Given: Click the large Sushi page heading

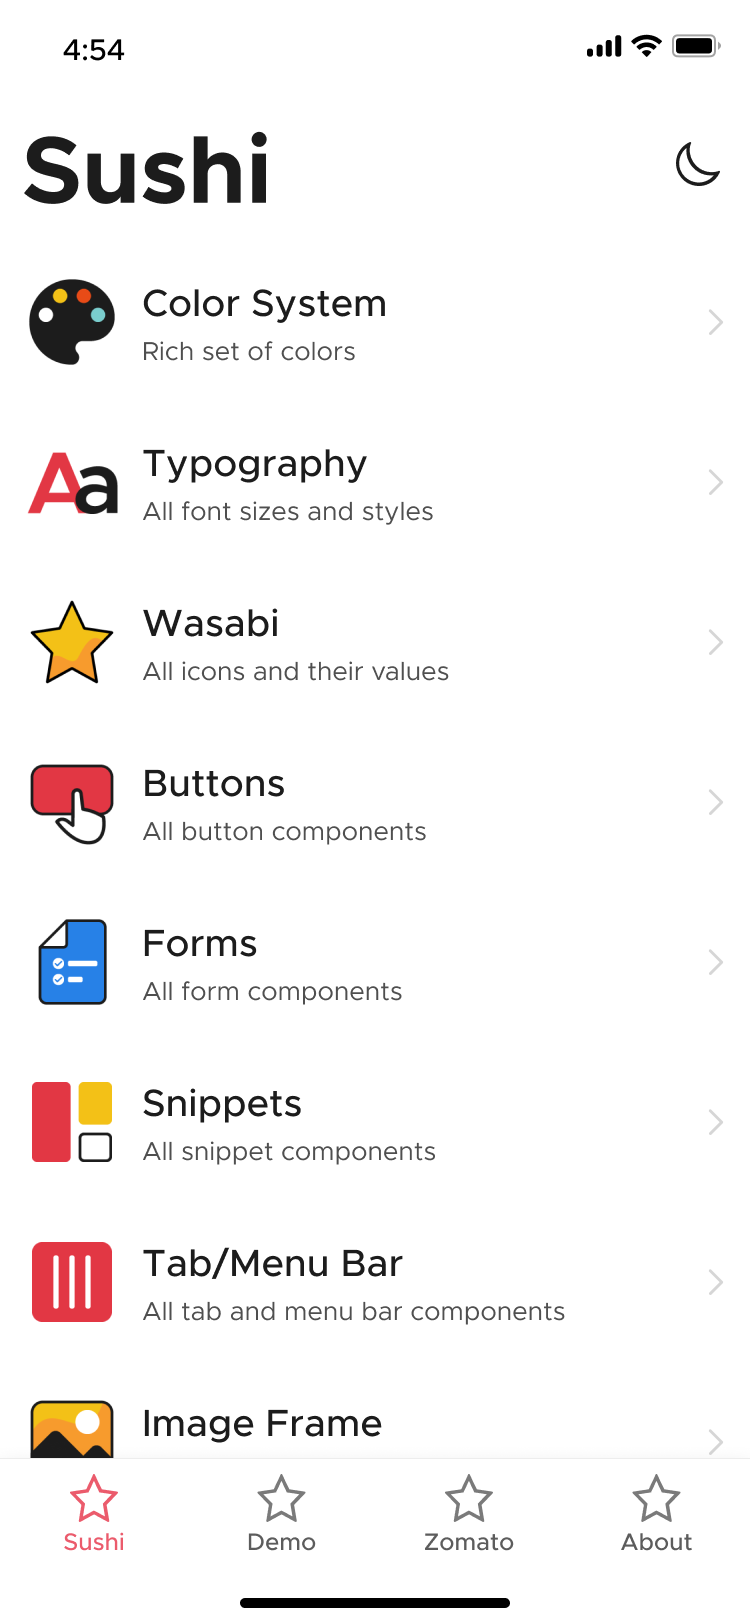Looking at the screenshot, I should [147, 171].
